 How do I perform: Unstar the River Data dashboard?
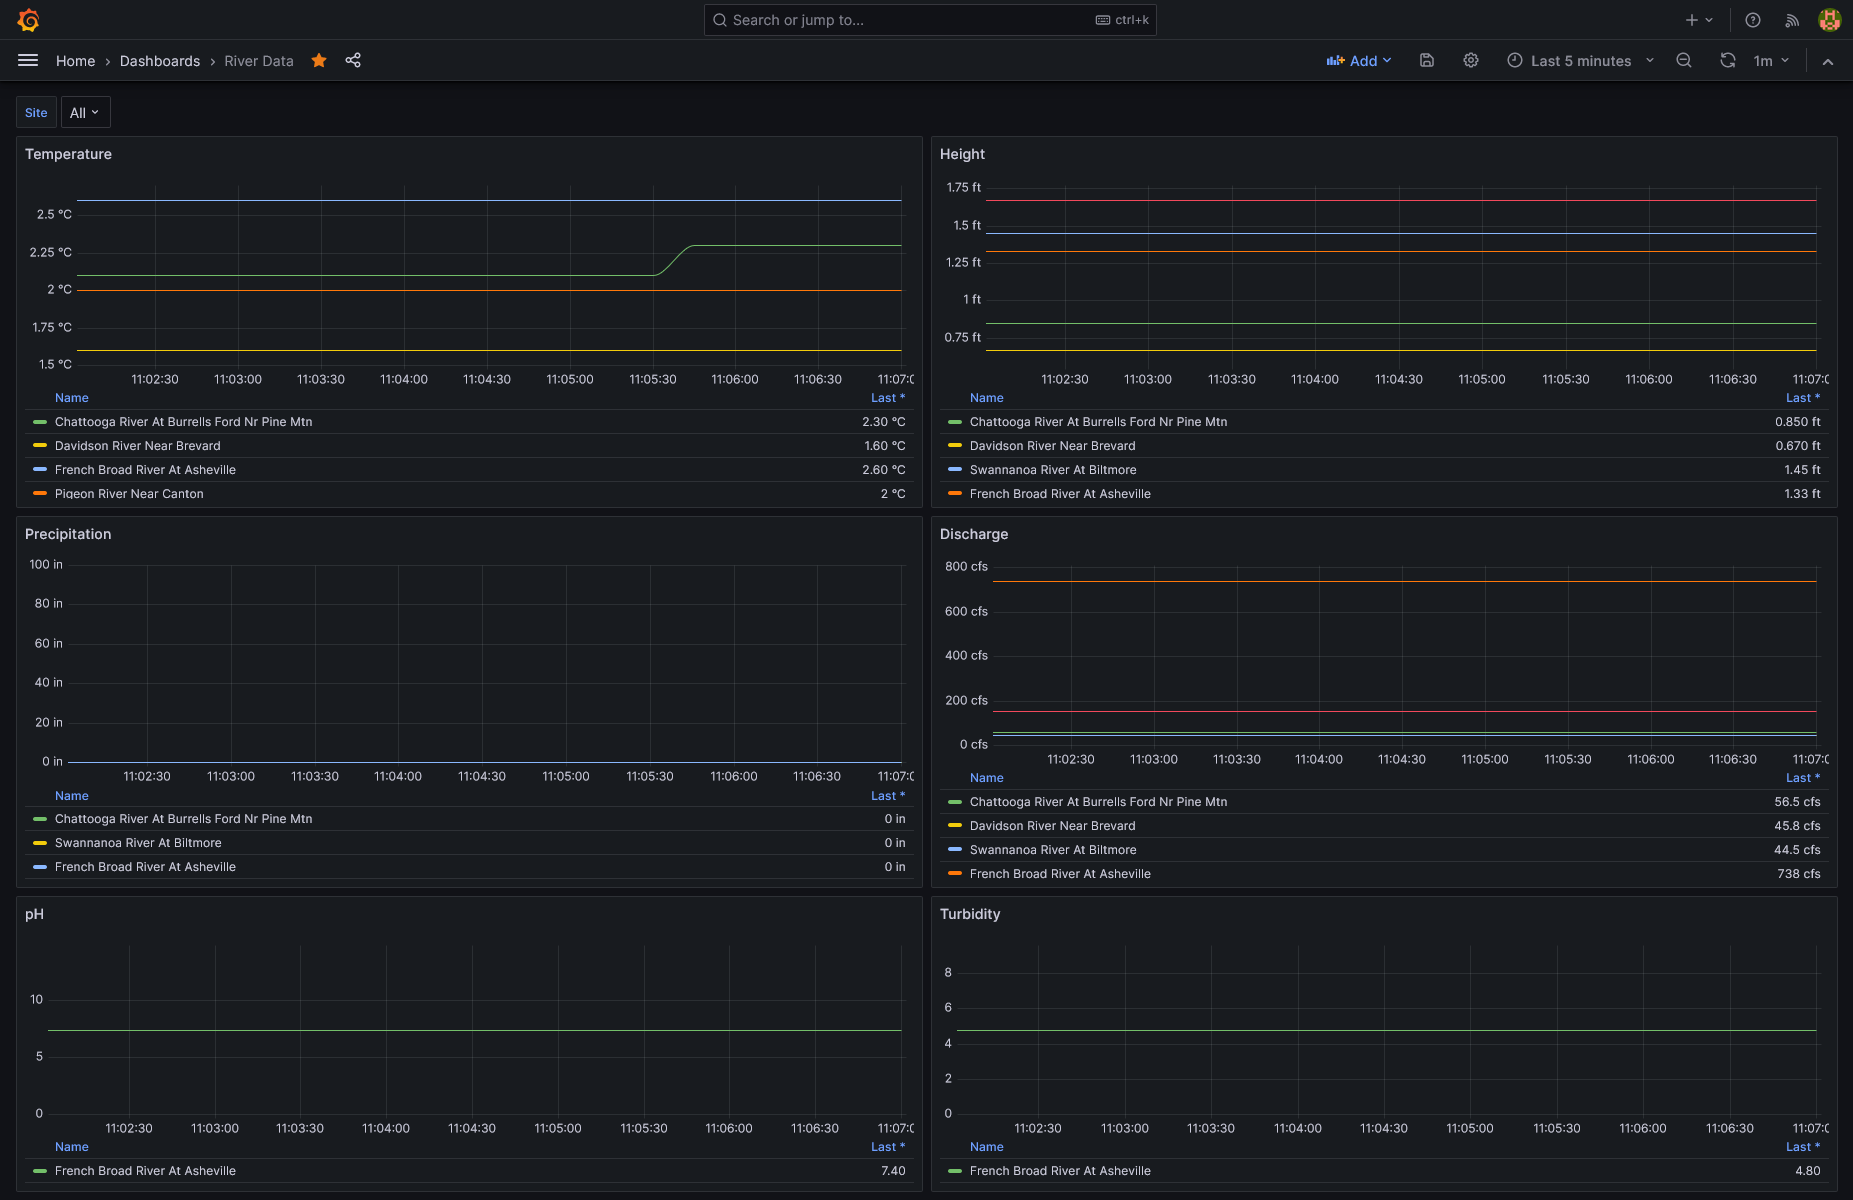(x=319, y=61)
